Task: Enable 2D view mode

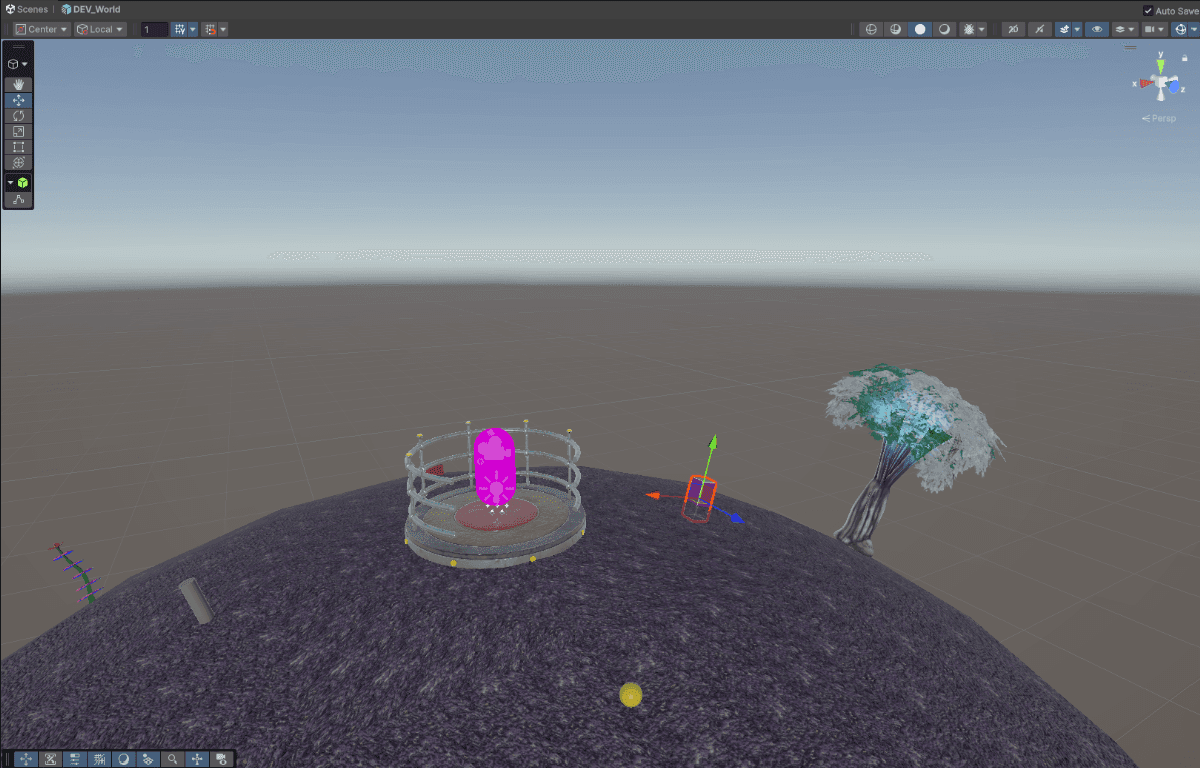Action: 1012,28
